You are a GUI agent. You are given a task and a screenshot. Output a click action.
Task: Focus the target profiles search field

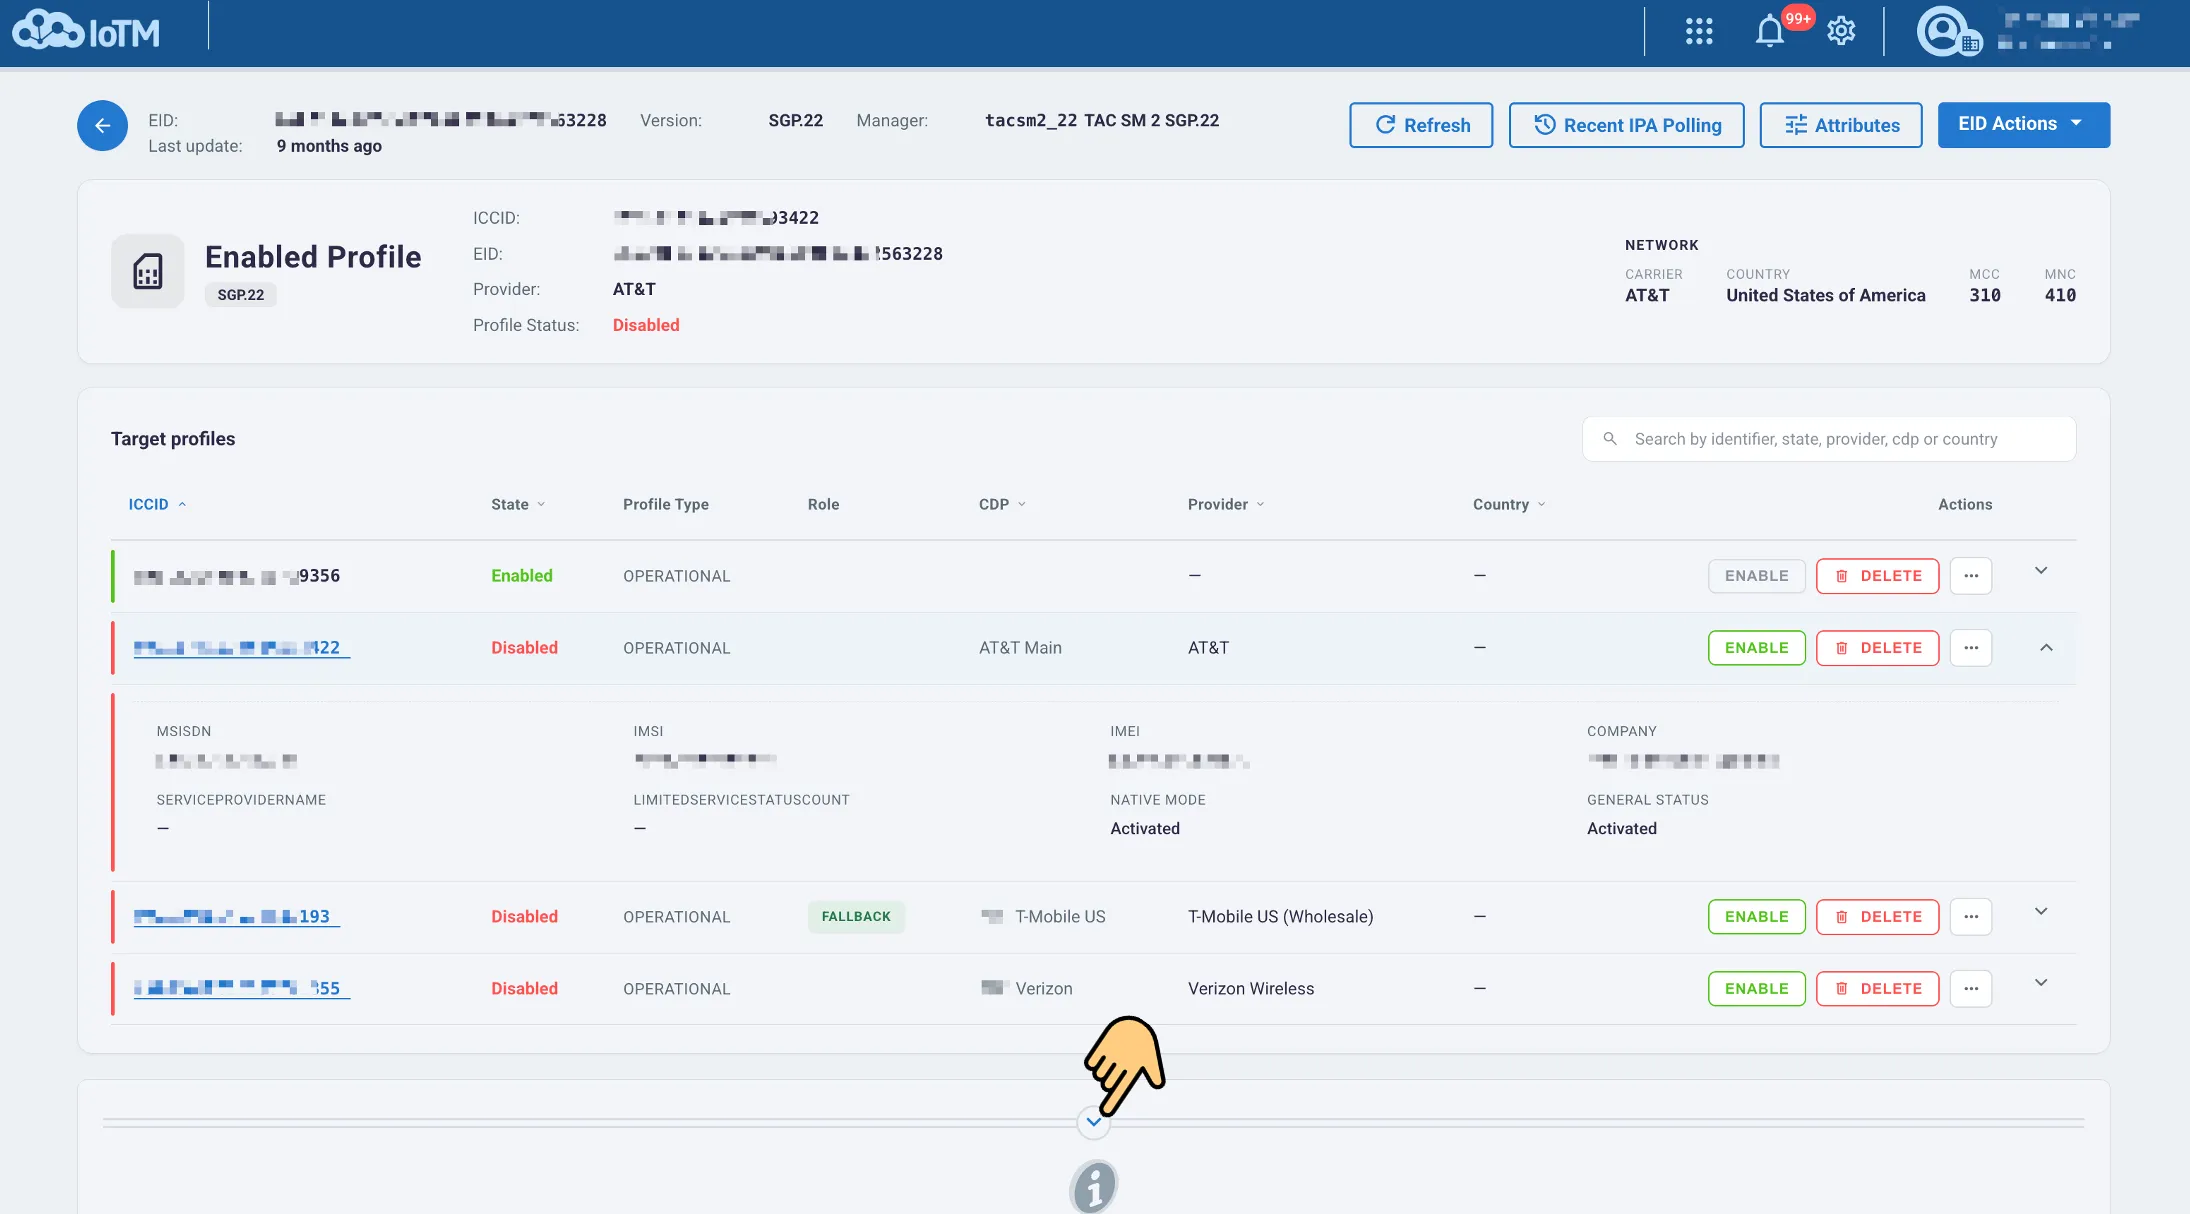[1829, 439]
